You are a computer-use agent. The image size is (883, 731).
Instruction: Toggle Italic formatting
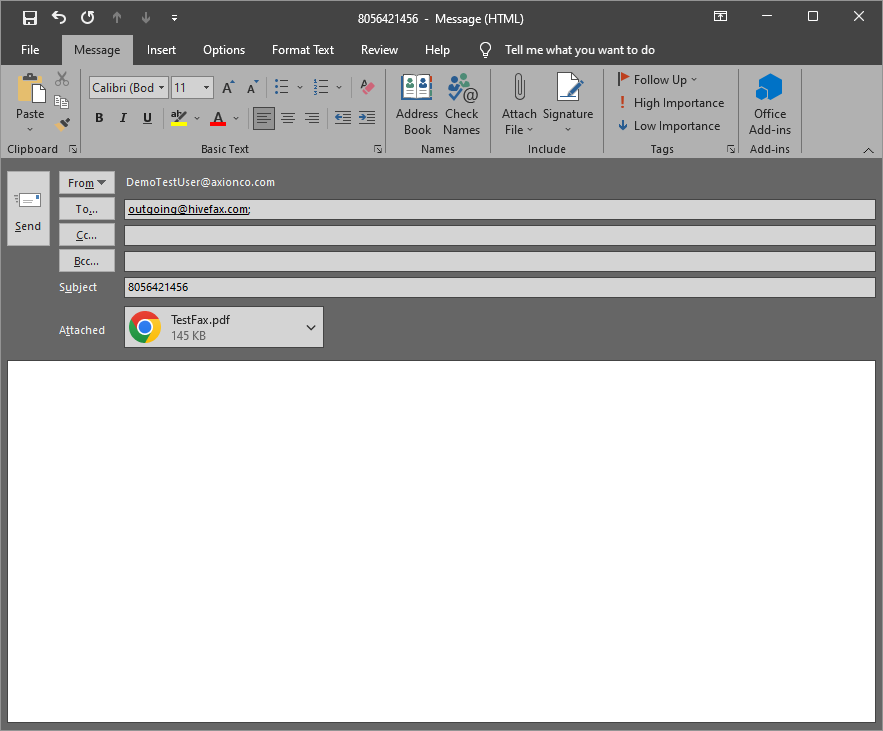point(123,118)
